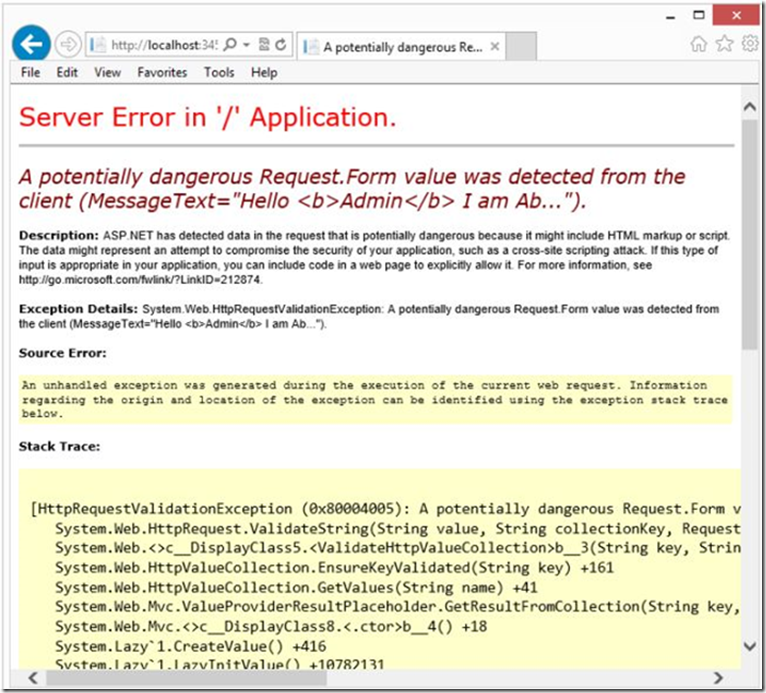Screen dimensions: 766x693
Task: Maximize the browser window
Action: tap(699, 15)
